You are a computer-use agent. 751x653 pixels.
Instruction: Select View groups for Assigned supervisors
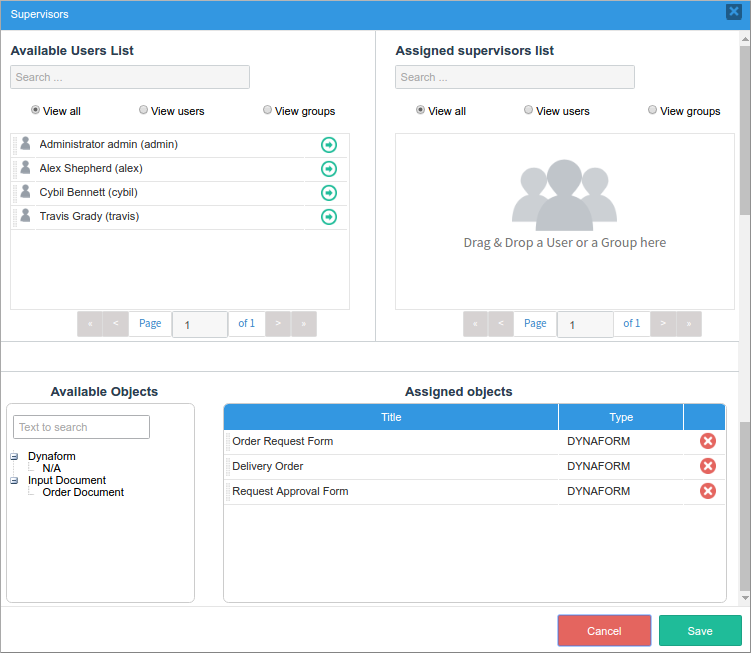[653, 110]
